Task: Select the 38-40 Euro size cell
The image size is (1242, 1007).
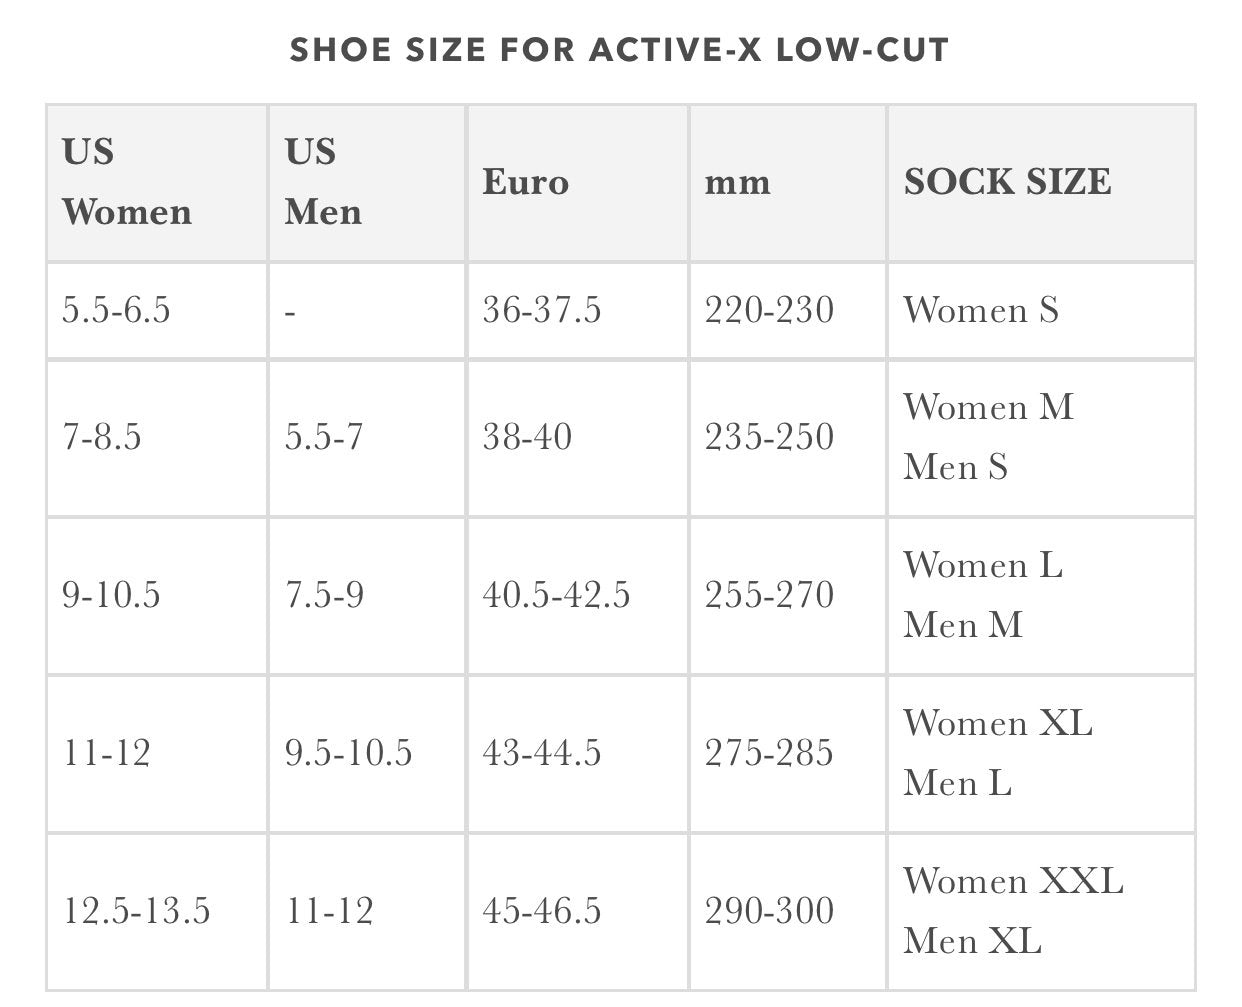Action: coord(527,437)
